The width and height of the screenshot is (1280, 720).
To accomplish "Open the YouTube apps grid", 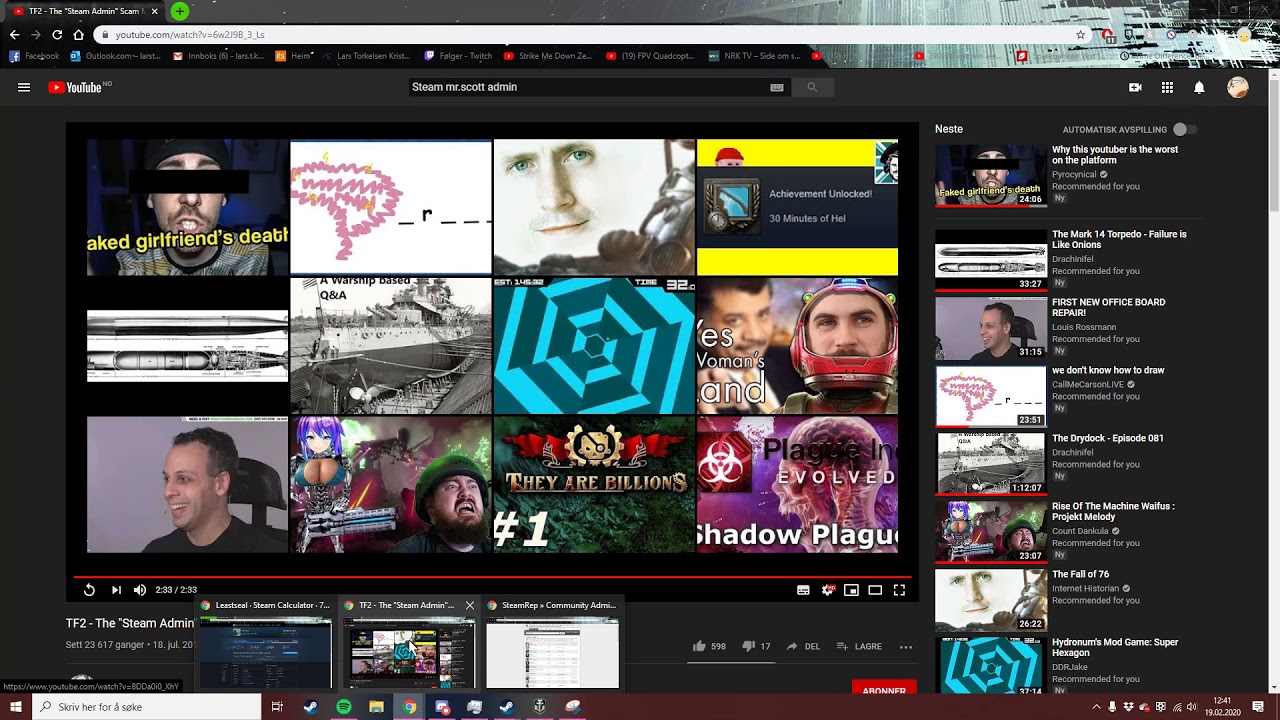I will pyautogui.click(x=1167, y=87).
